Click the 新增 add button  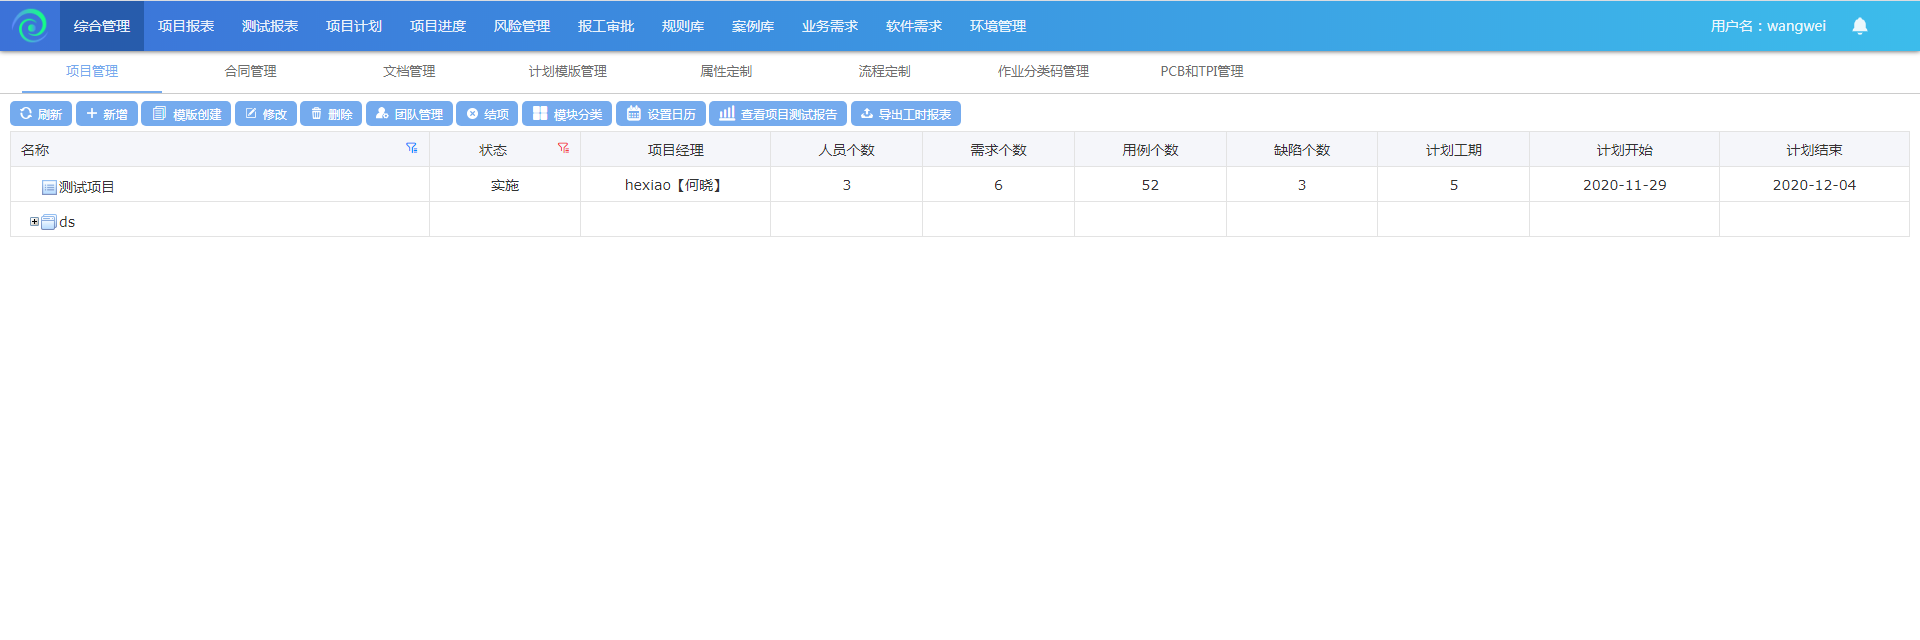(107, 114)
